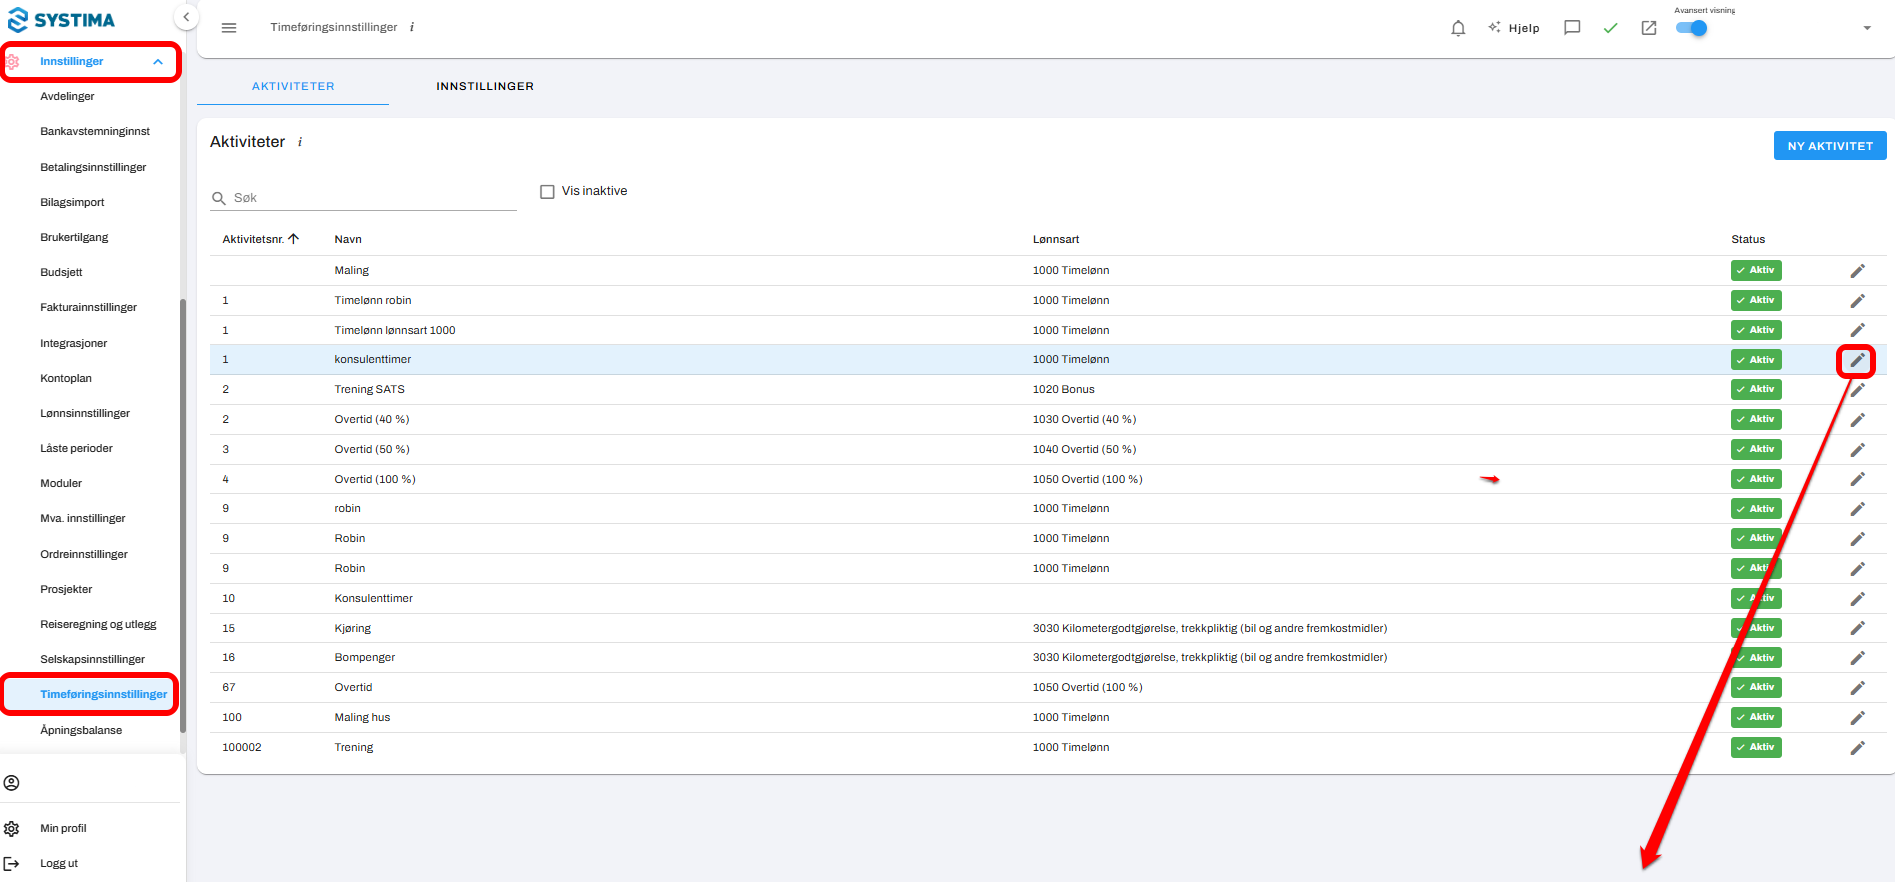1895x882 pixels.
Task: Sort by Aktivitetsnr. column header
Action: pos(260,239)
